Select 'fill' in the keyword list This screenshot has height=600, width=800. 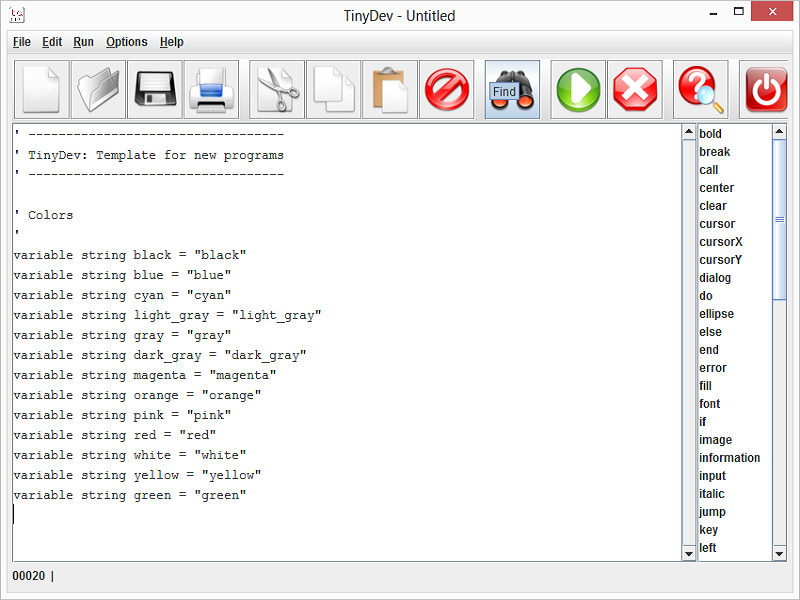pyautogui.click(x=705, y=386)
